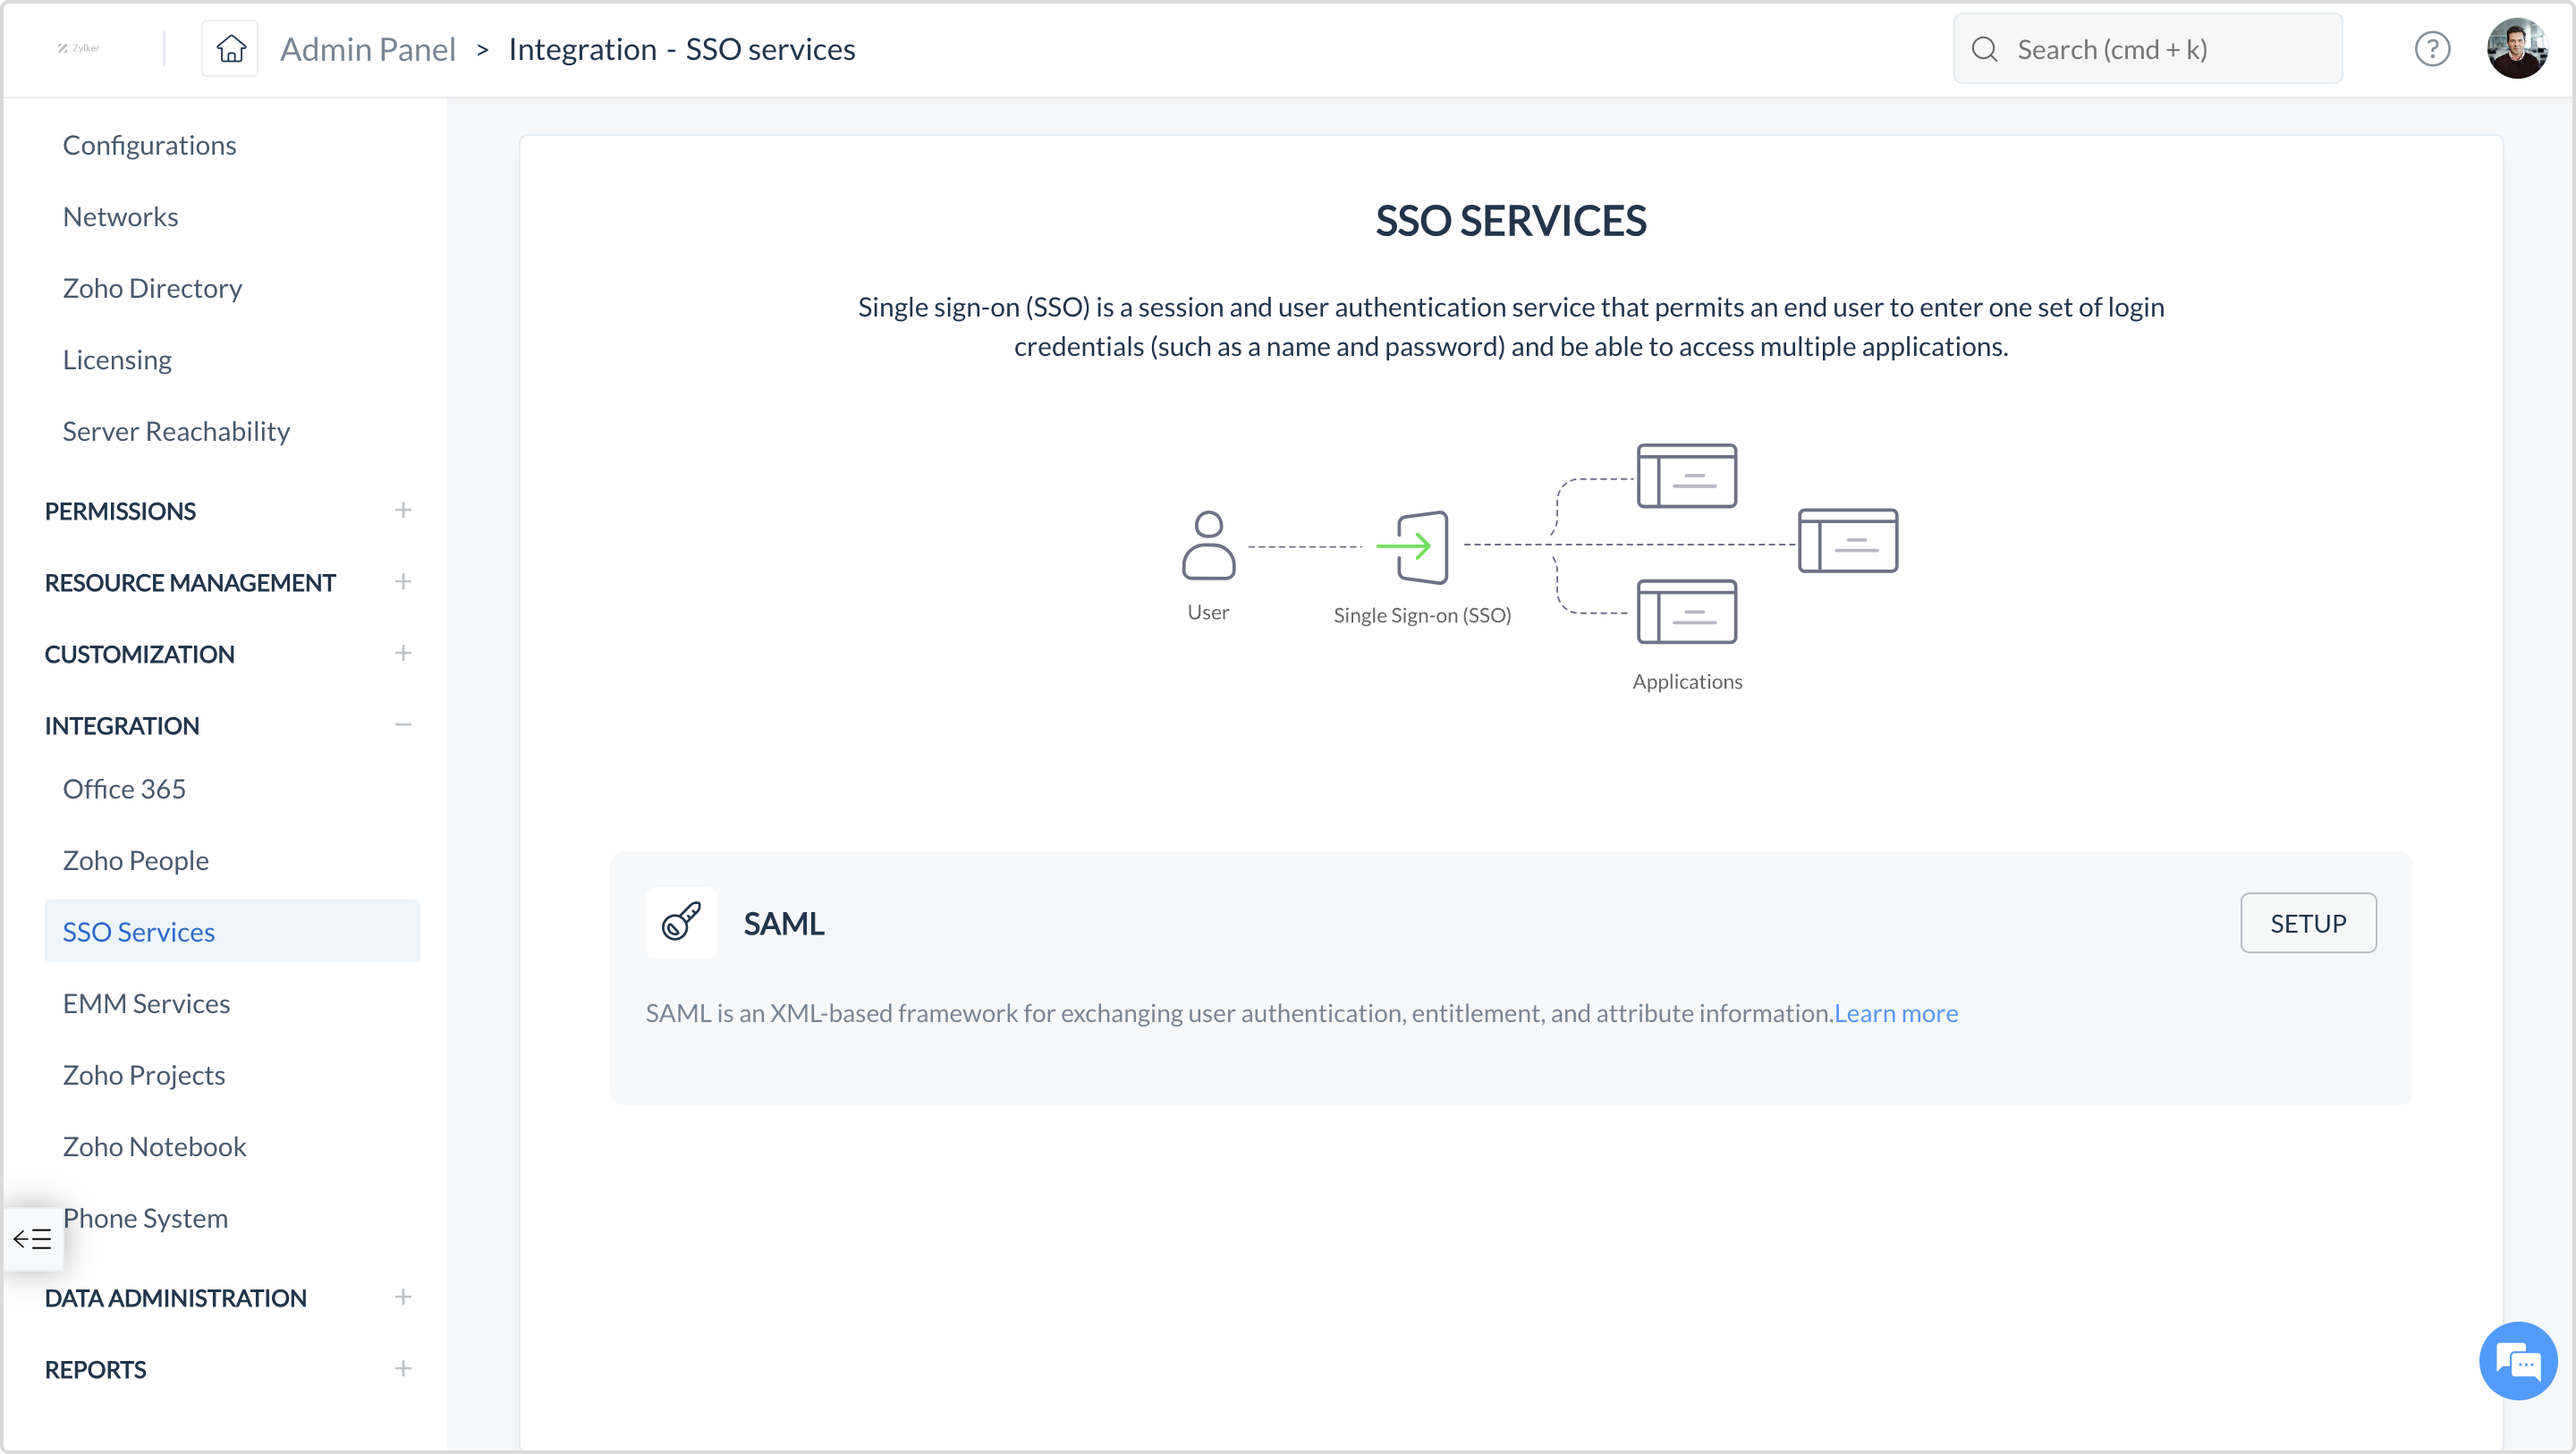2576x1454 pixels.
Task: Expand the Resource Management section
Action: [403, 582]
